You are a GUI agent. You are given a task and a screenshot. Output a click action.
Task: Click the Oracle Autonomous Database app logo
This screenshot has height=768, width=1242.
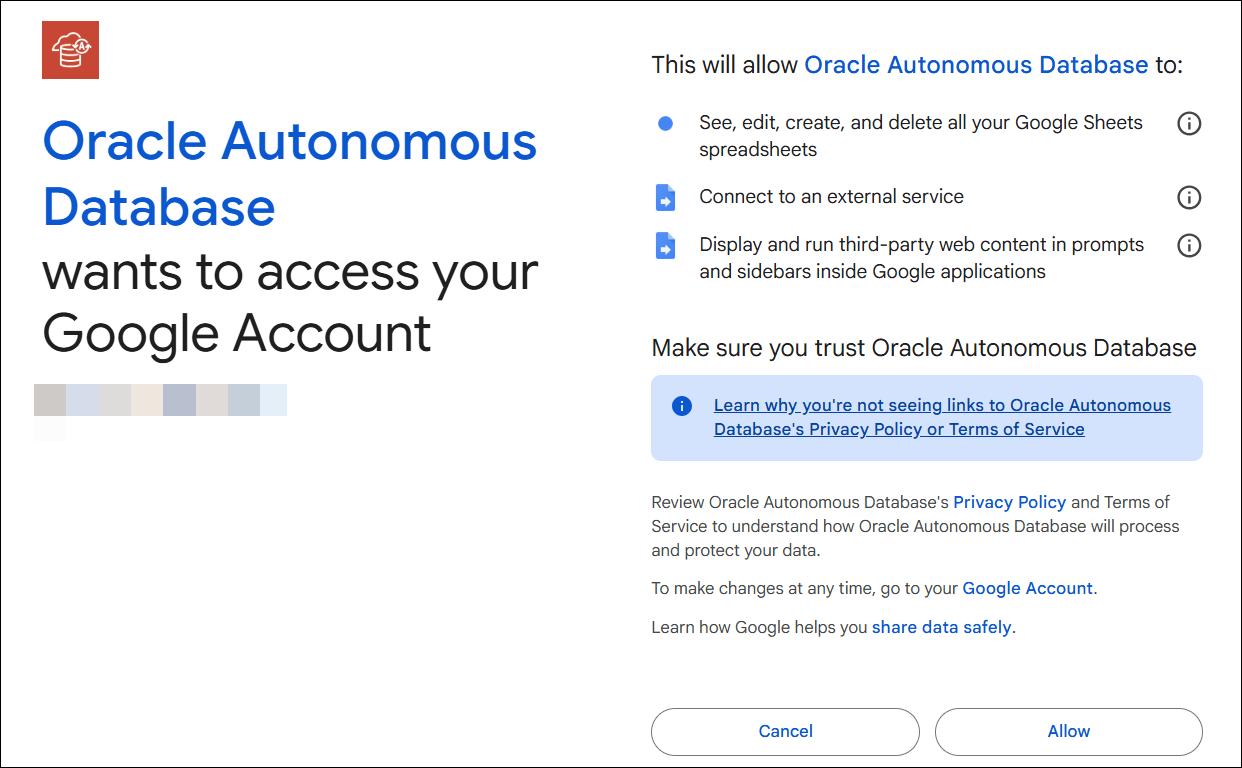(69, 49)
